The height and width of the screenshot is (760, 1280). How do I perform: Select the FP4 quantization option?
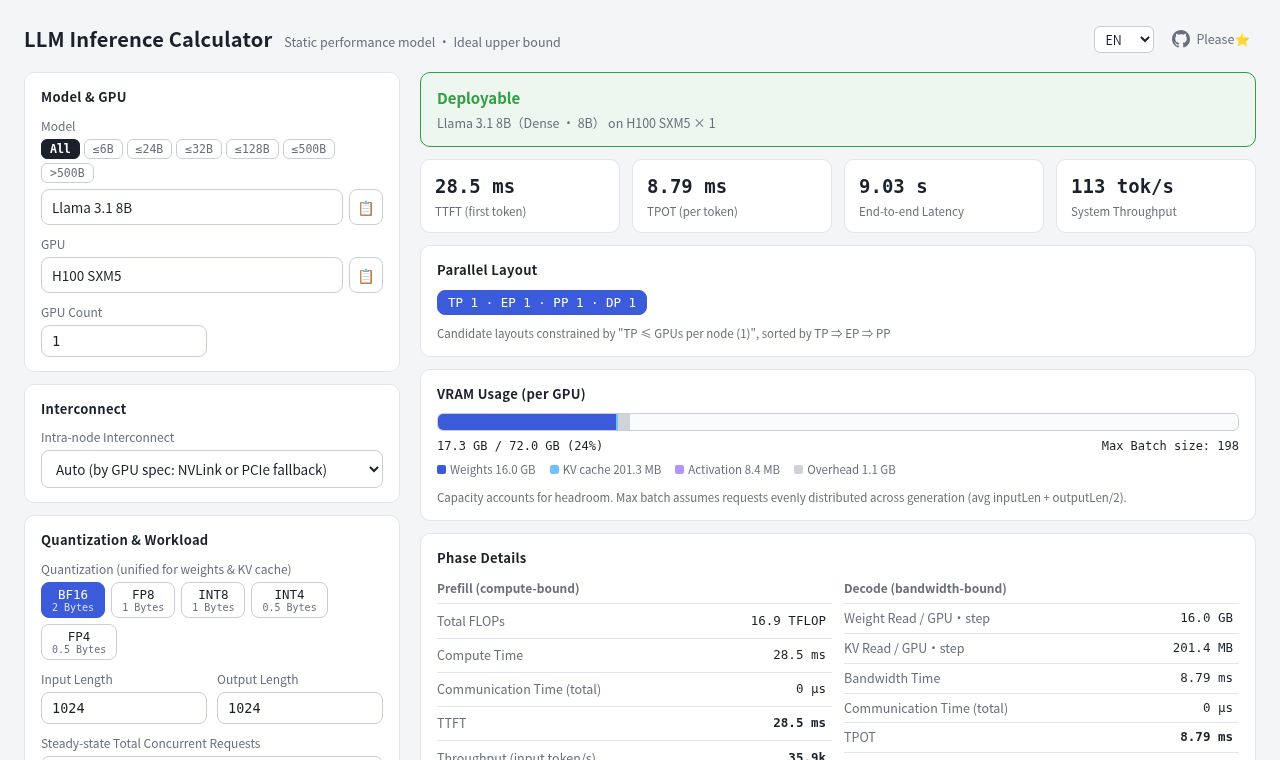79,642
